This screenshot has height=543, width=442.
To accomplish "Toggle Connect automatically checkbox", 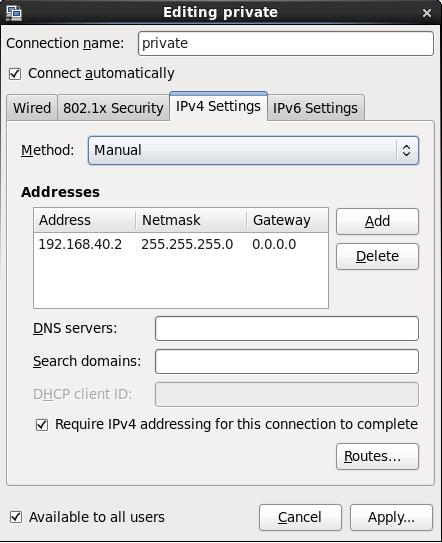I will tap(15, 74).
